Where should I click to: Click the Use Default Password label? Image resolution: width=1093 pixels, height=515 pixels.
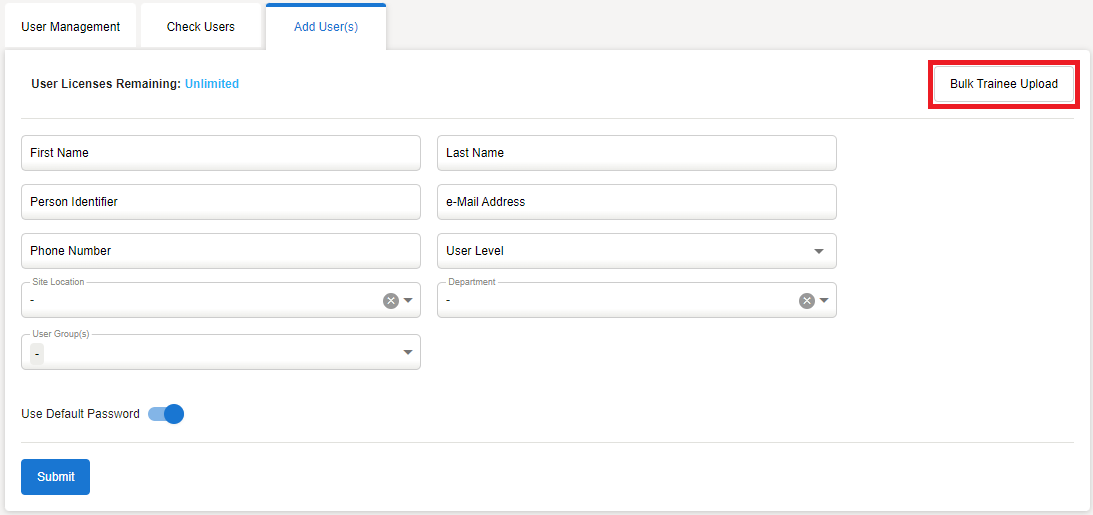(80, 414)
